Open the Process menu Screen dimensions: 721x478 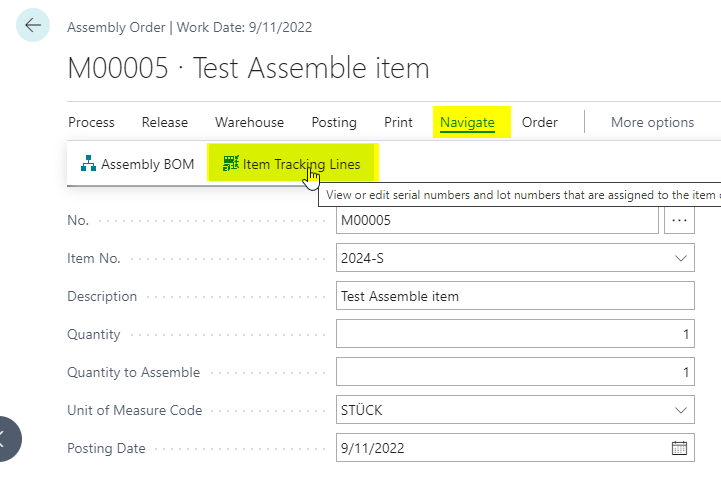pos(91,122)
